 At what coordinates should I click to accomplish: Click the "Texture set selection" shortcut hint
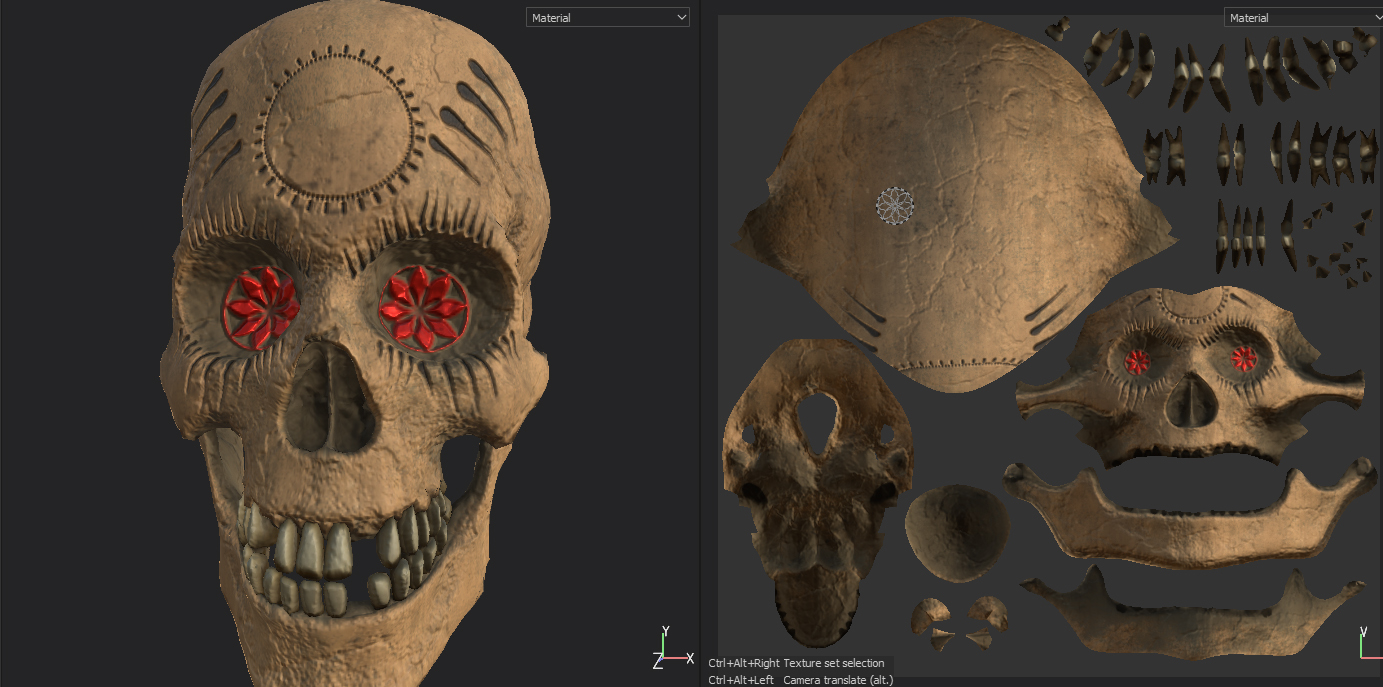pos(834,663)
